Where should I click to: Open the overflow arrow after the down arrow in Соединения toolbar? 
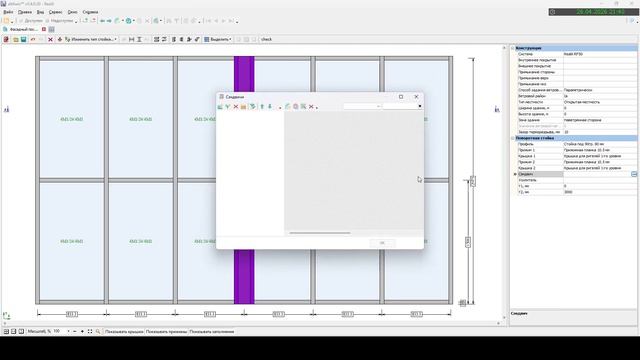[280, 107]
